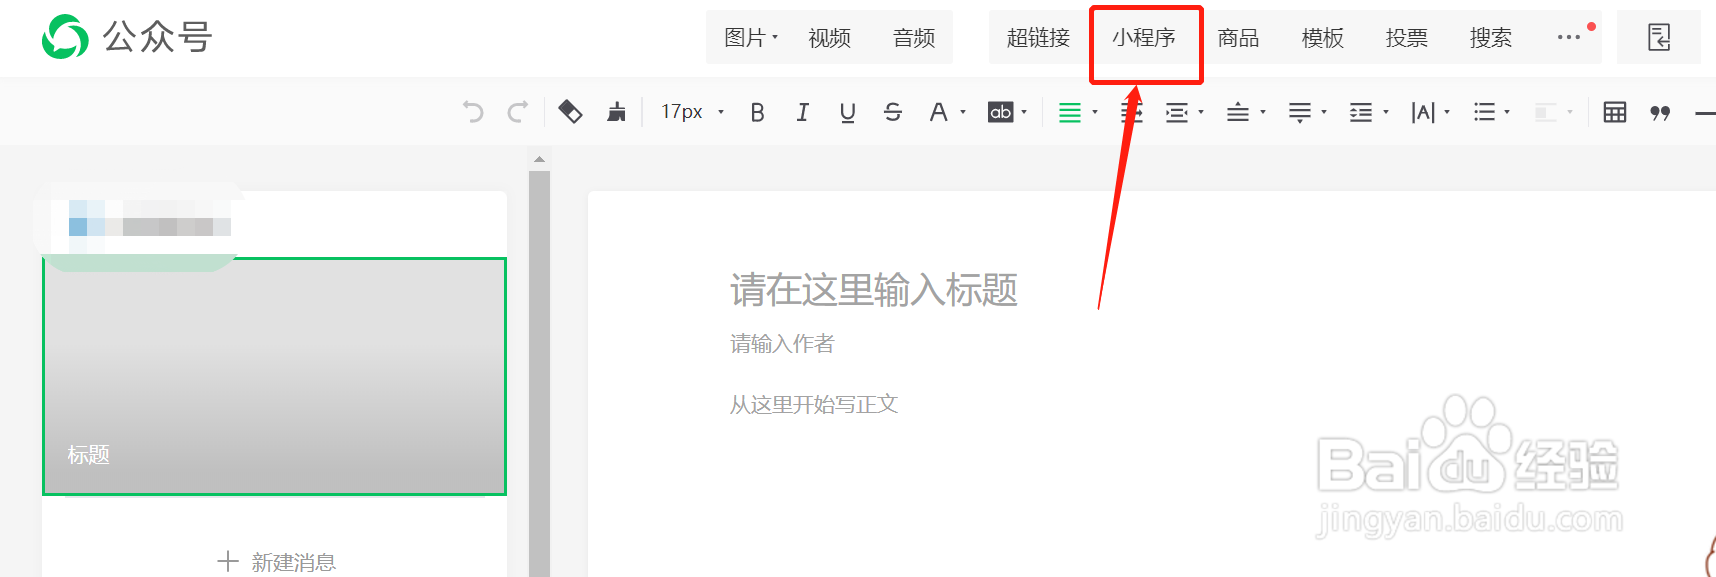The height and width of the screenshot is (577, 1716).
Task: Click the 超链接 button
Action: click(1038, 38)
